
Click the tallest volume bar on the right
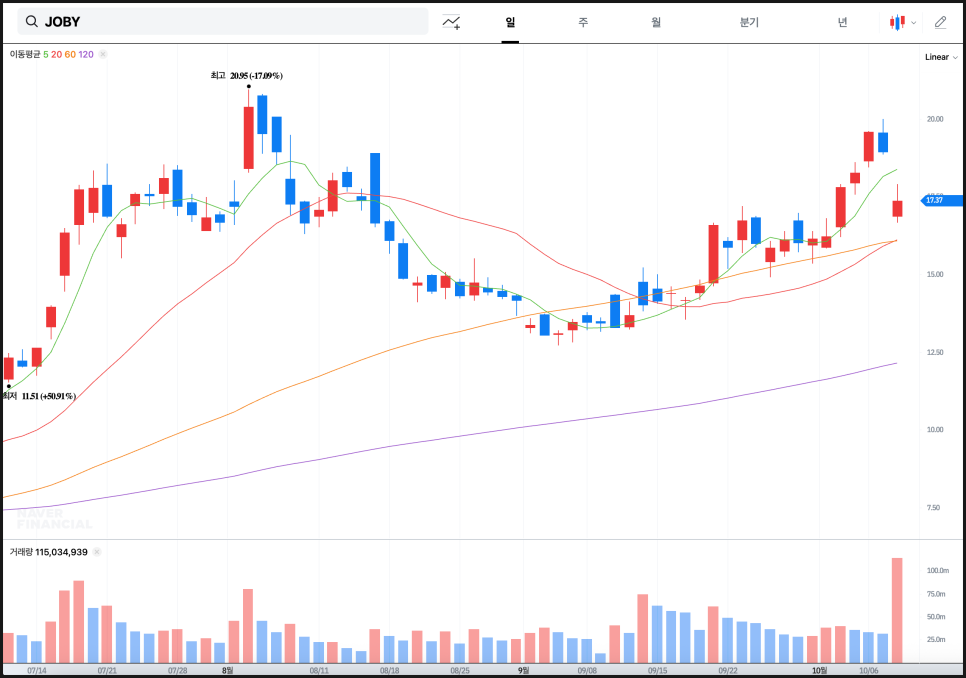click(x=897, y=610)
